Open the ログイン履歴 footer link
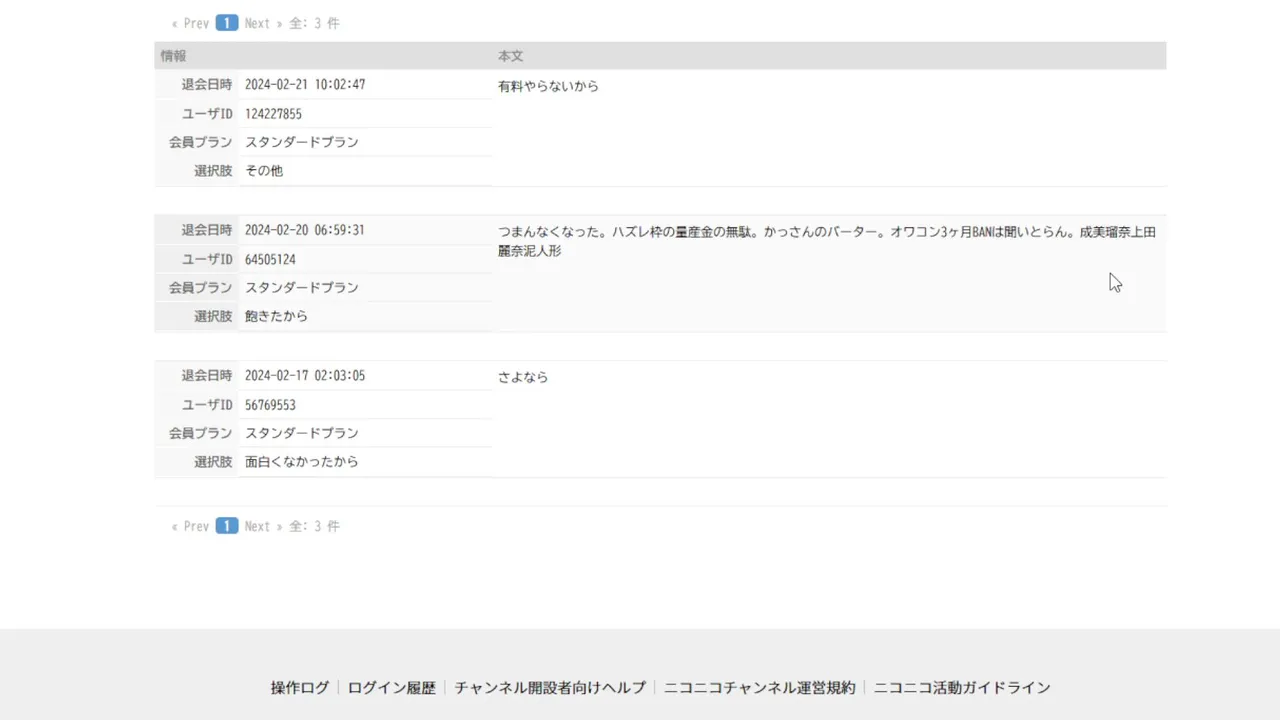The width and height of the screenshot is (1280, 720). pos(392,688)
